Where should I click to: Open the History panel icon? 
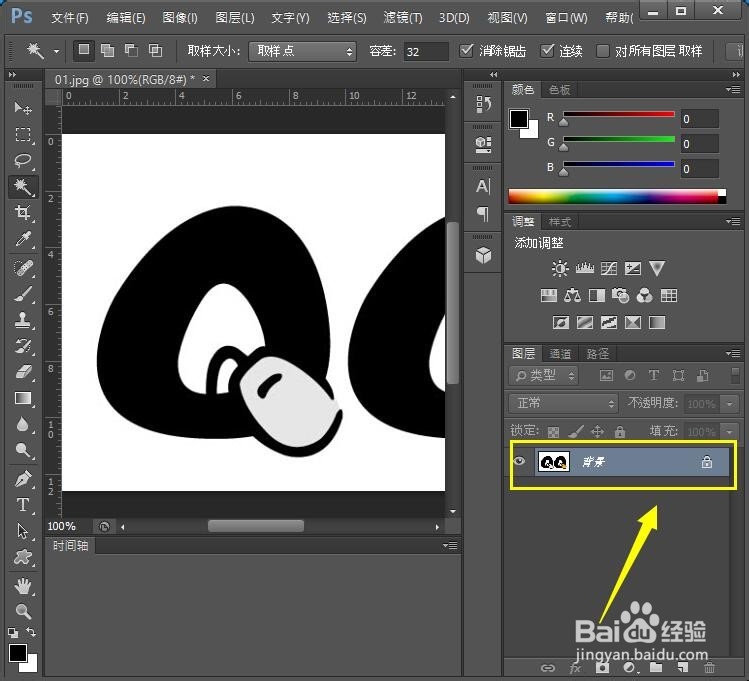(x=483, y=104)
